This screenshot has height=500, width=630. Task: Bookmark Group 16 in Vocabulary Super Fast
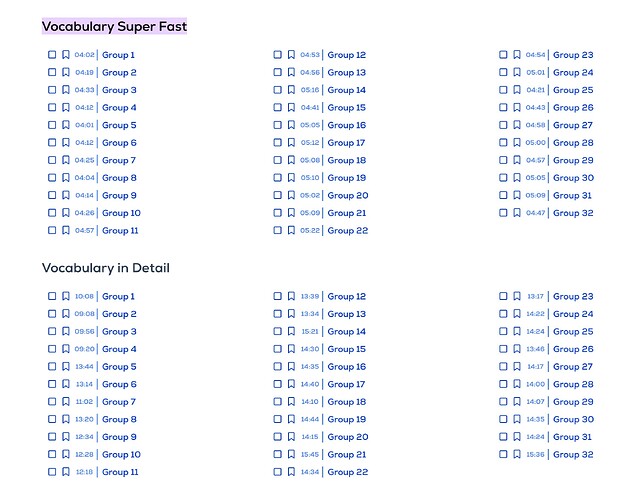click(x=291, y=125)
